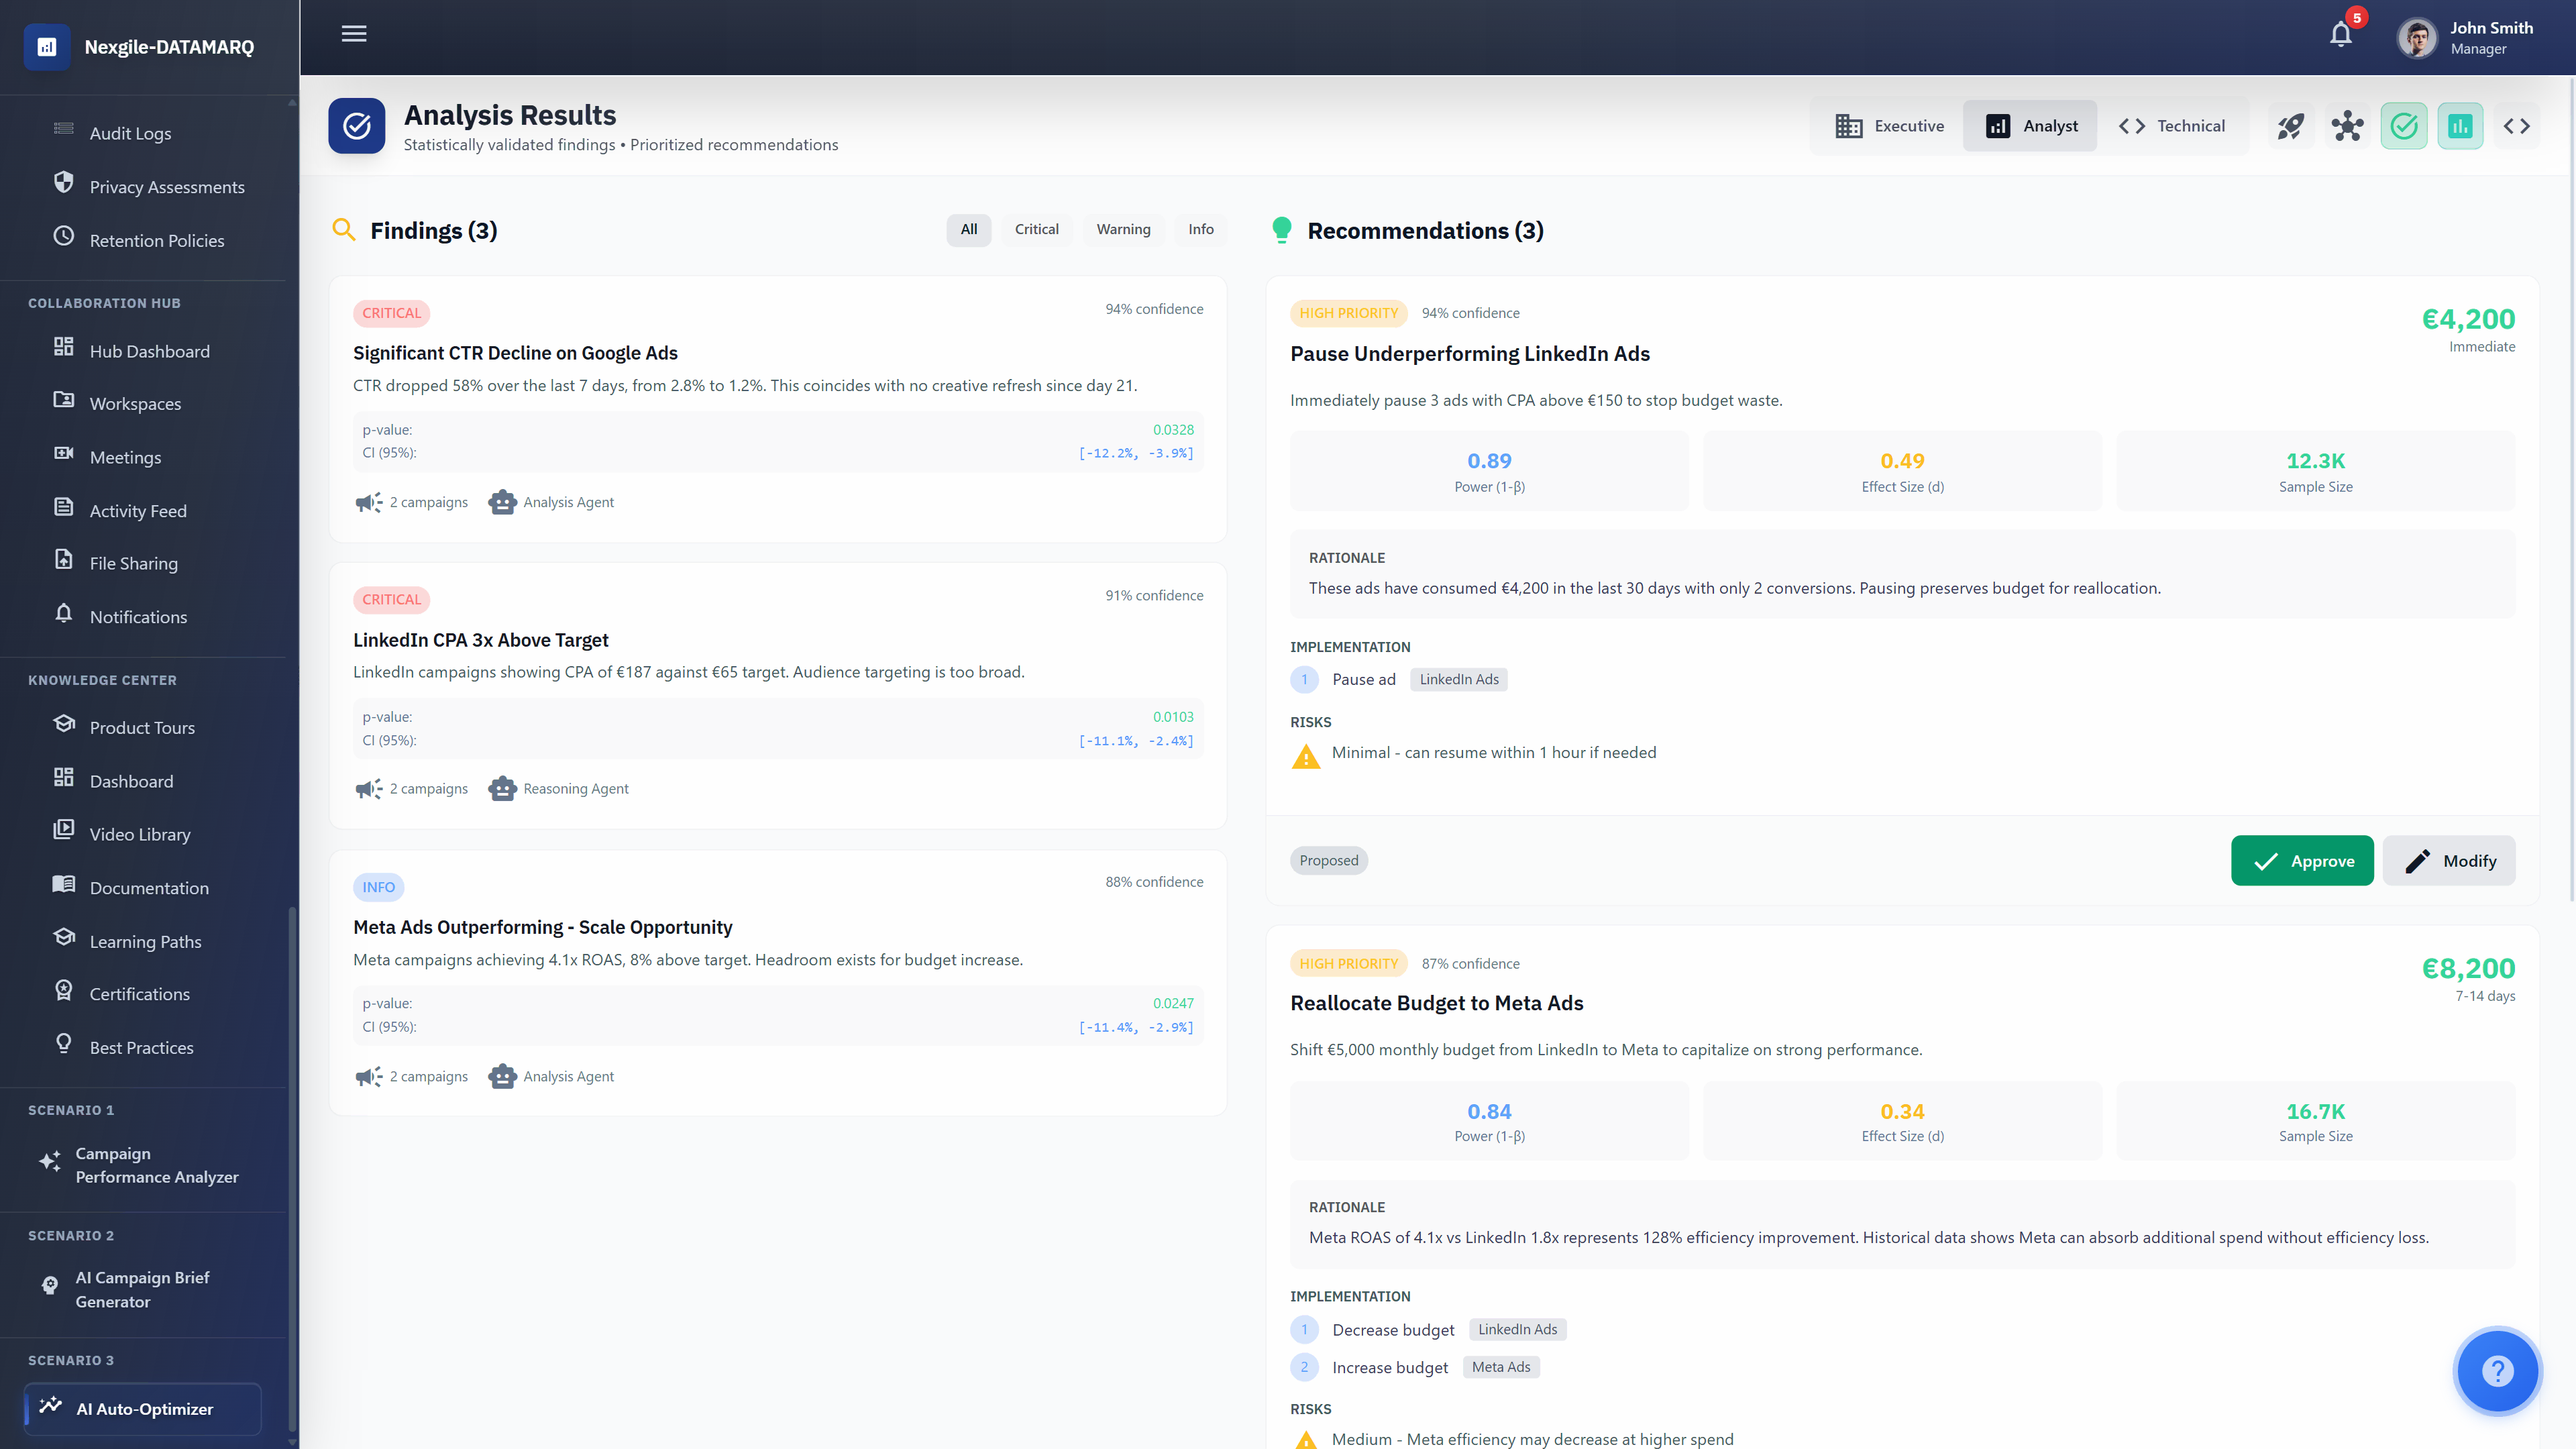Screen dimensions: 2576x1449
Task: Enable the green checkmark validation icon in toolbar
Action: coord(2404,125)
